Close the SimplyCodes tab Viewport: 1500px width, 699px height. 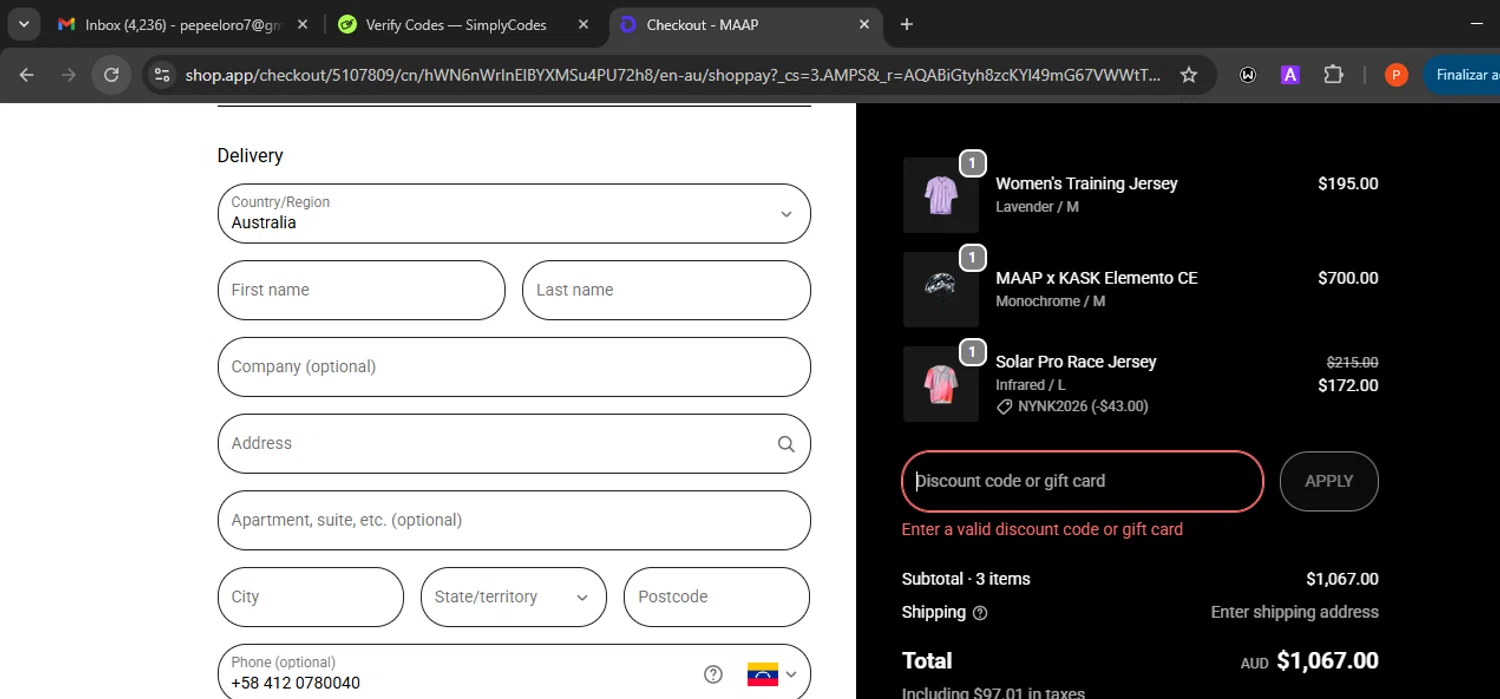583,25
